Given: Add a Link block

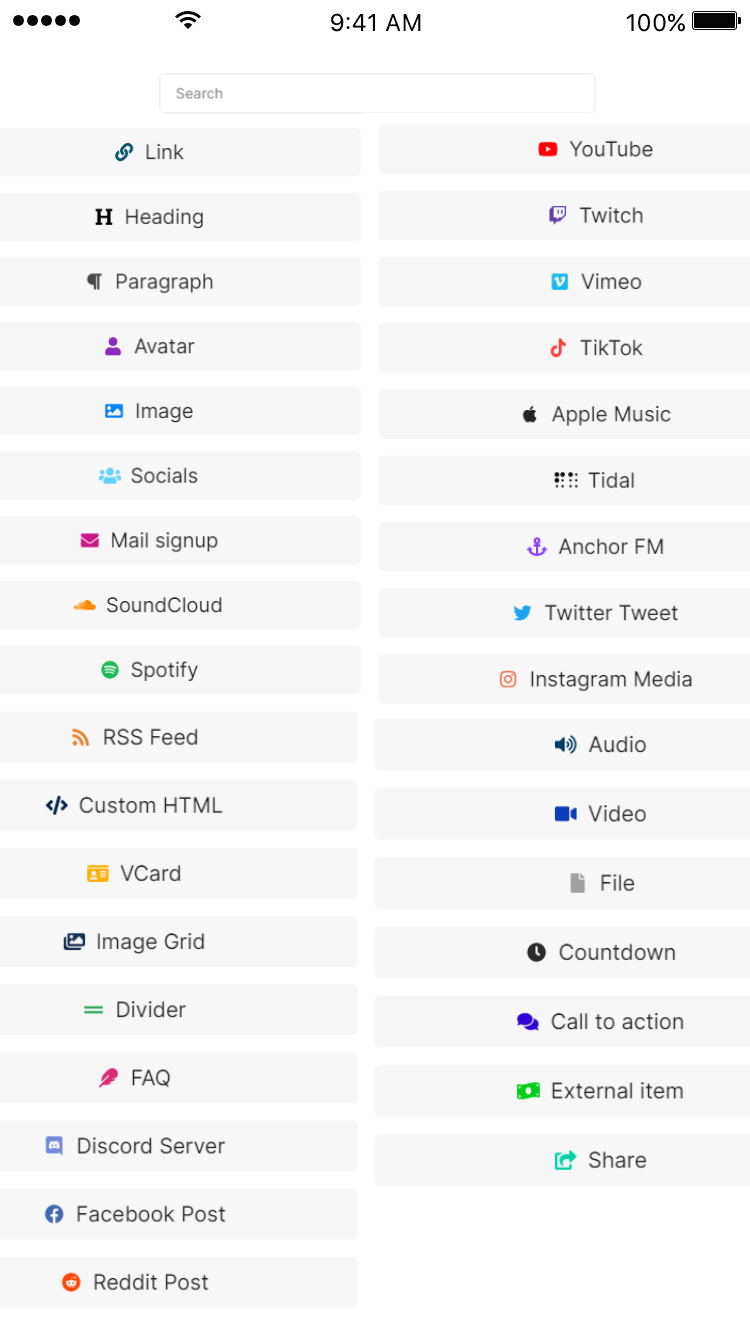Looking at the screenshot, I should click(180, 152).
